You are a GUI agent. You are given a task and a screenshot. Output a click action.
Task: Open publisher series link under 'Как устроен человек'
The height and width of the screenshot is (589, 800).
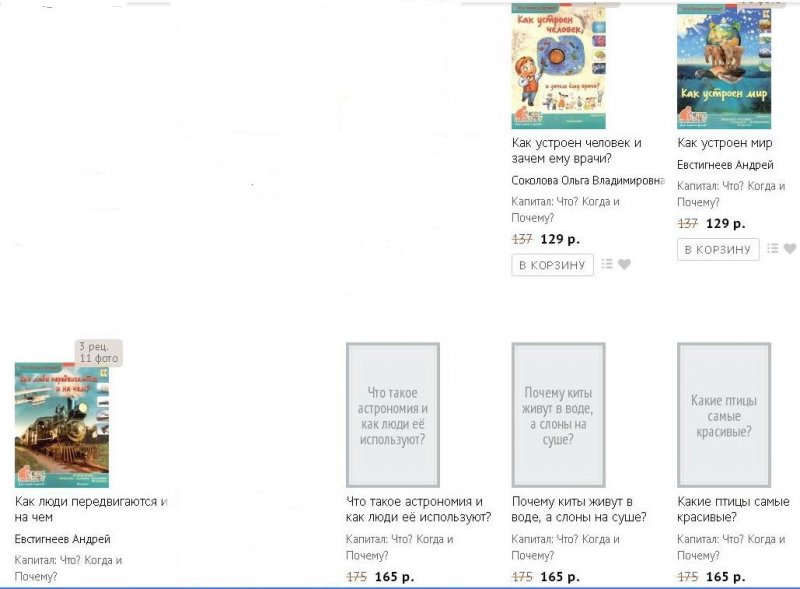(565, 209)
